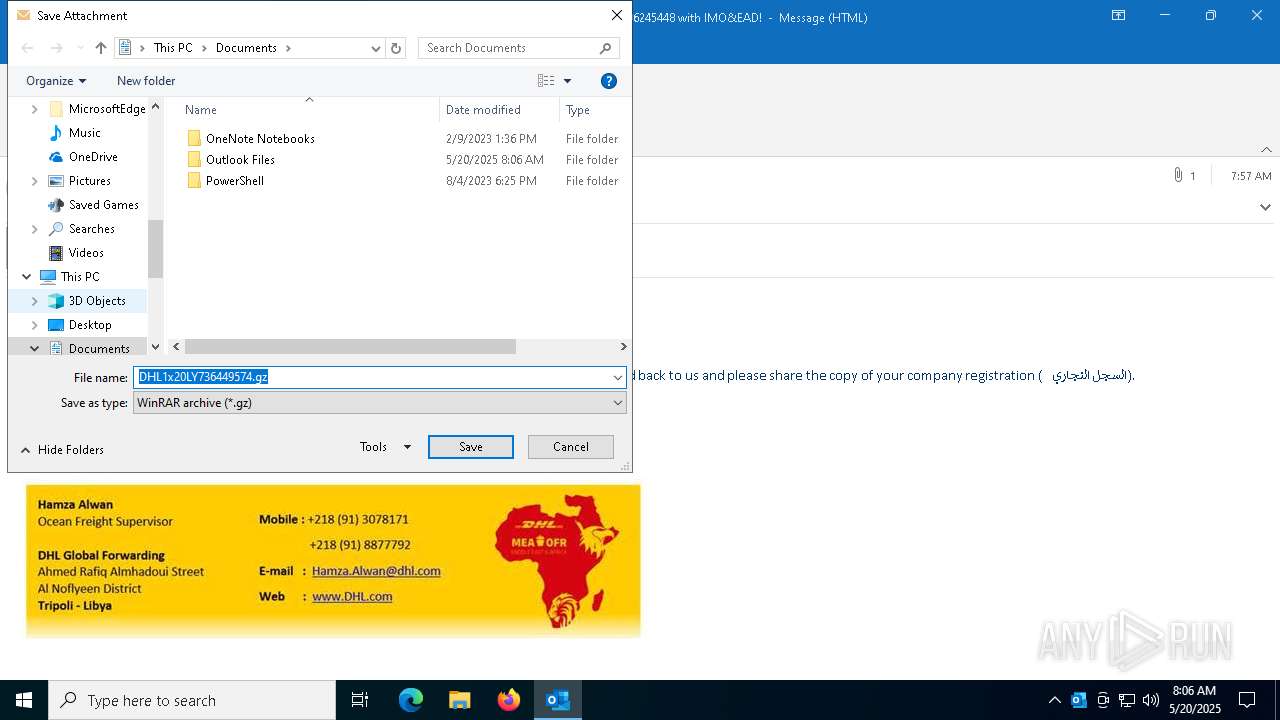Click the Save button
Screen dimensions: 1280x720
tap(471, 447)
